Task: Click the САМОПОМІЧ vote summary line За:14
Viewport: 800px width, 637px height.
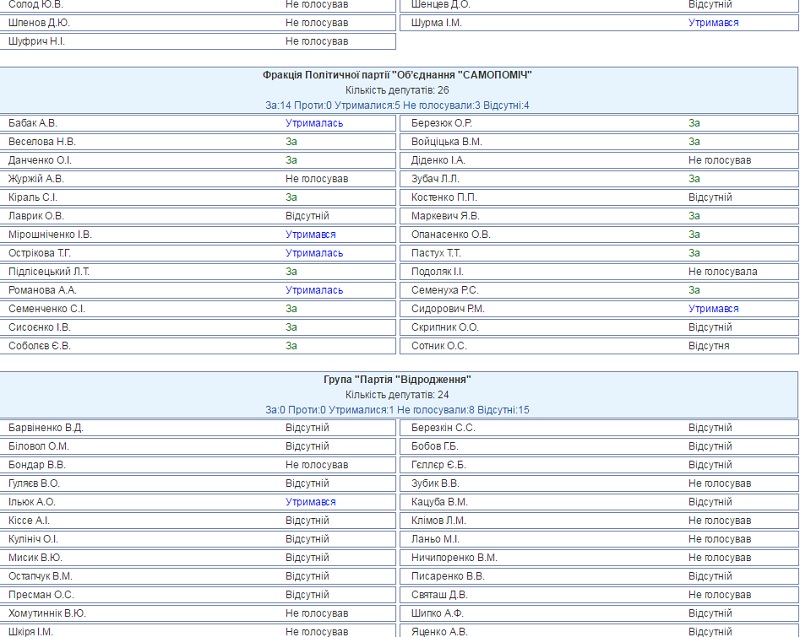Action: (x=397, y=105)
